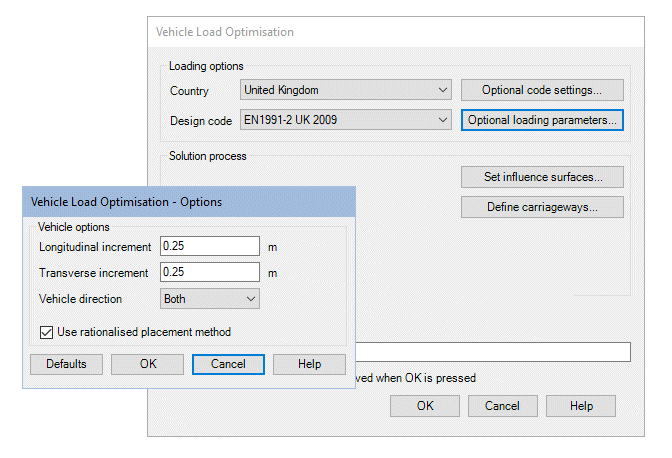Viewport: 672px width, 458px height.
Task: Open Optional loading parameters
Action: pyautogui.click(x=542, y=120)
